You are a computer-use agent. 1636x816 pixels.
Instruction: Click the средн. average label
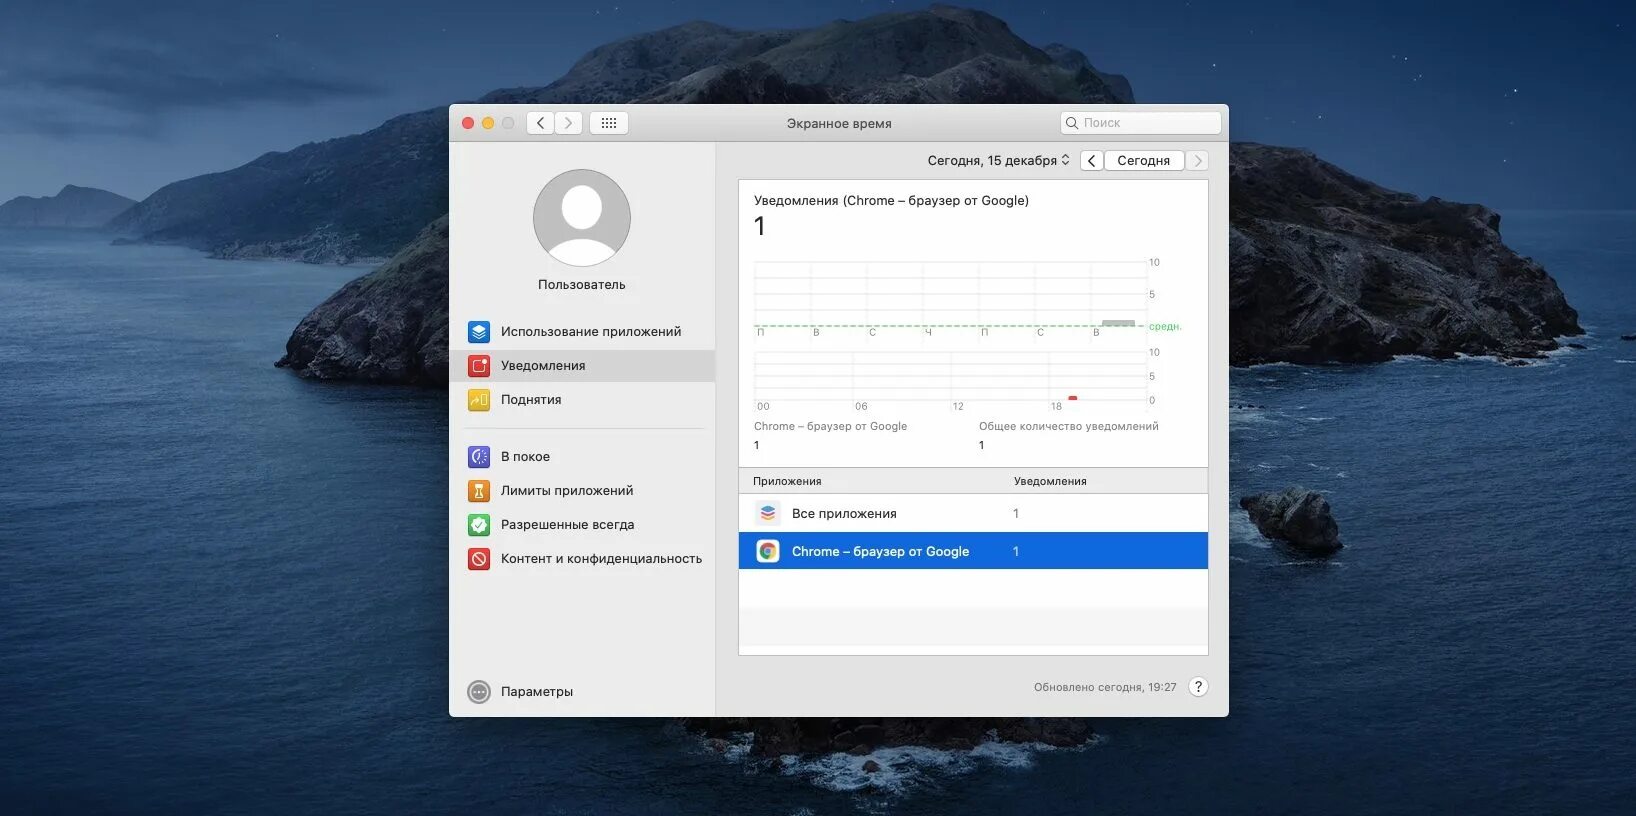1165,326
